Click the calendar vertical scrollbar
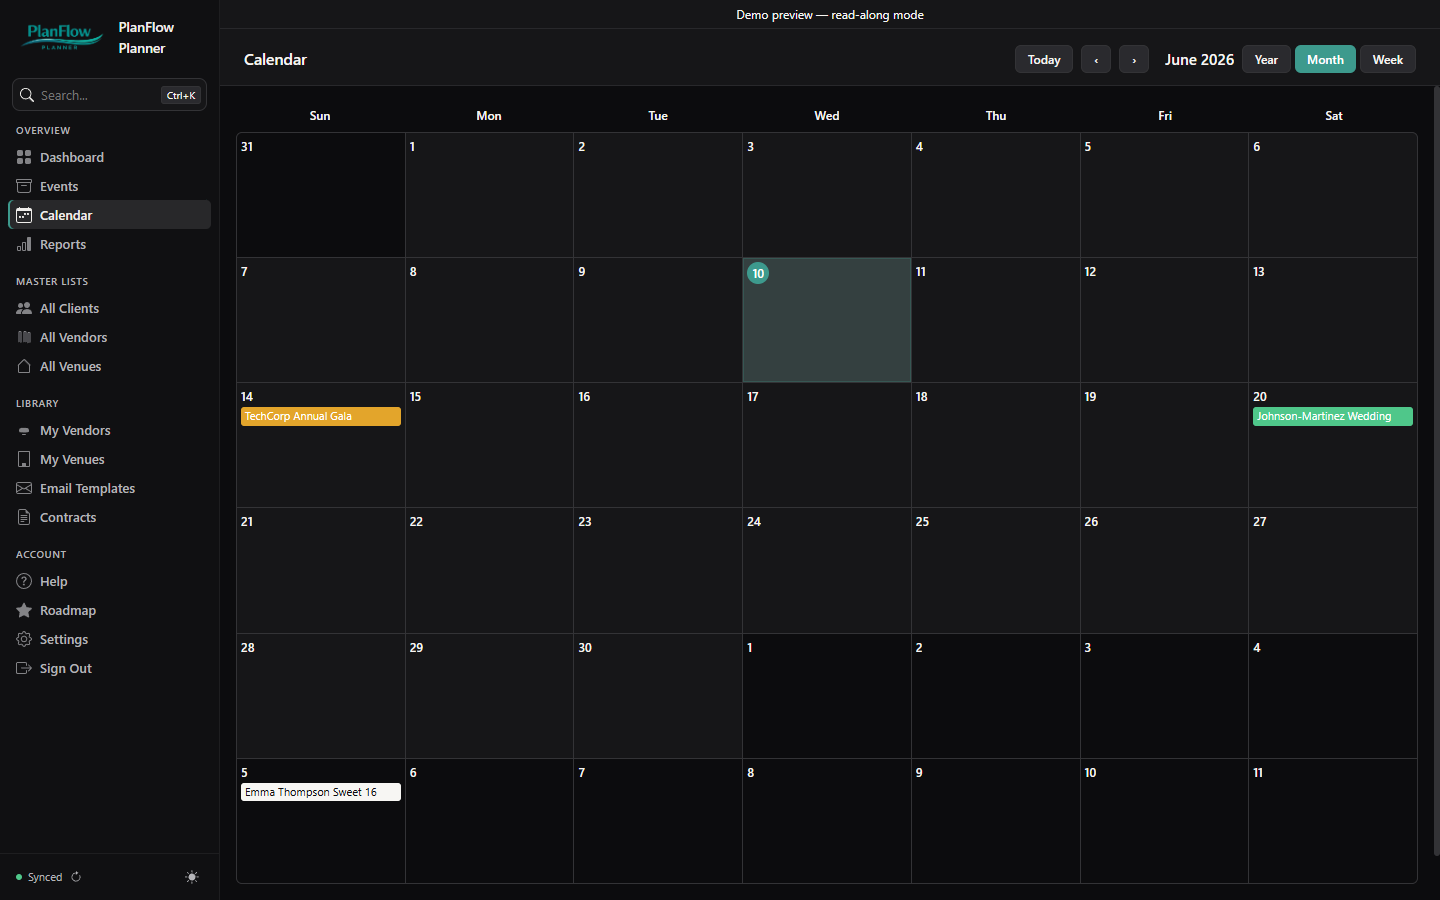1440x900 pixels. pyautogui.click(x=1436, y=470)
